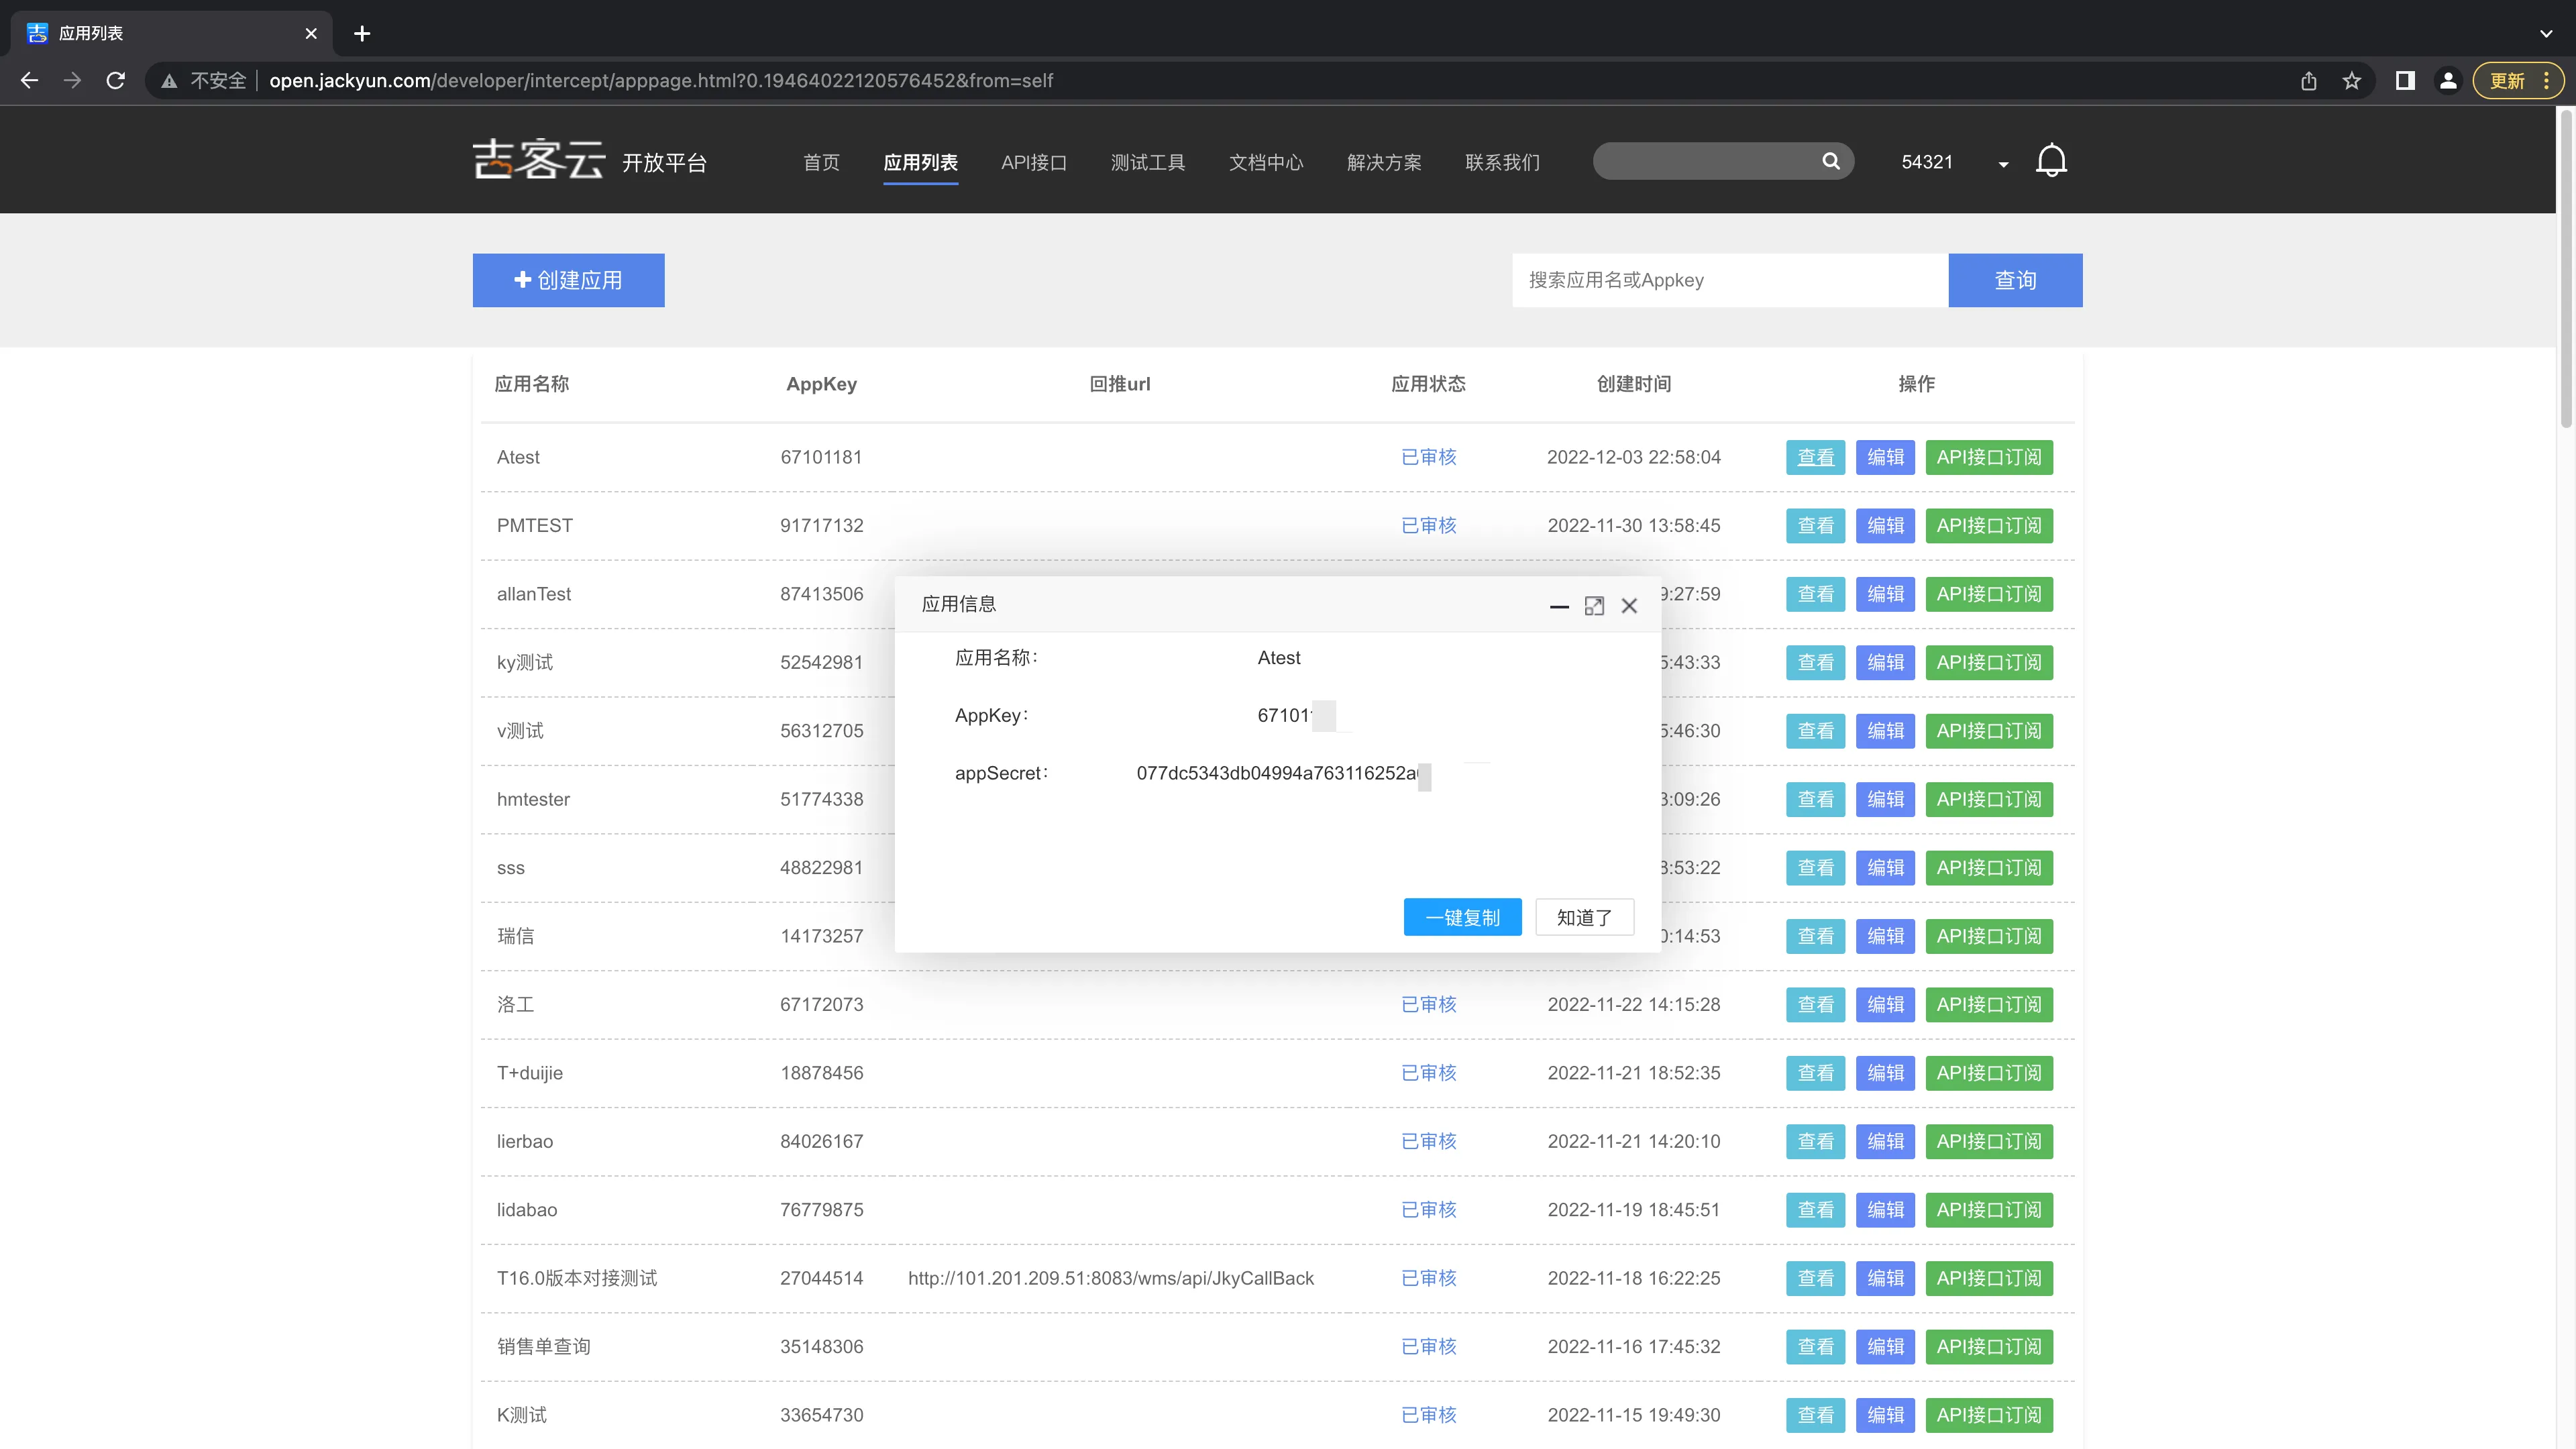Click the JkyCallBack callback URL text
The height and width of the screenshot is (1449, 2576).
[x=1110, y=1278]
